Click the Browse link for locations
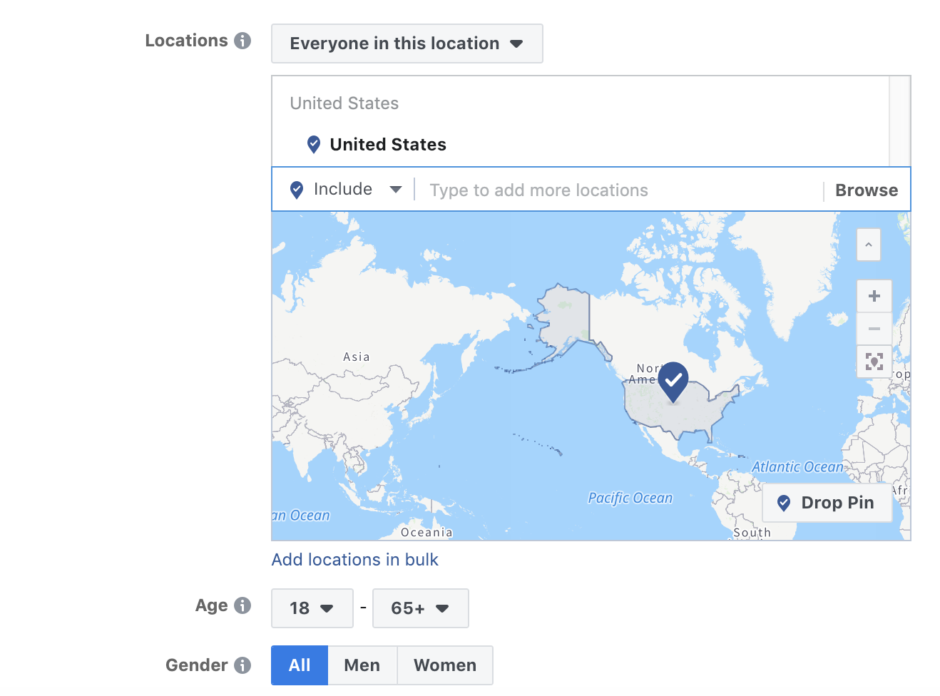Screen dimensions: 940x696 [x=866, y=189]
